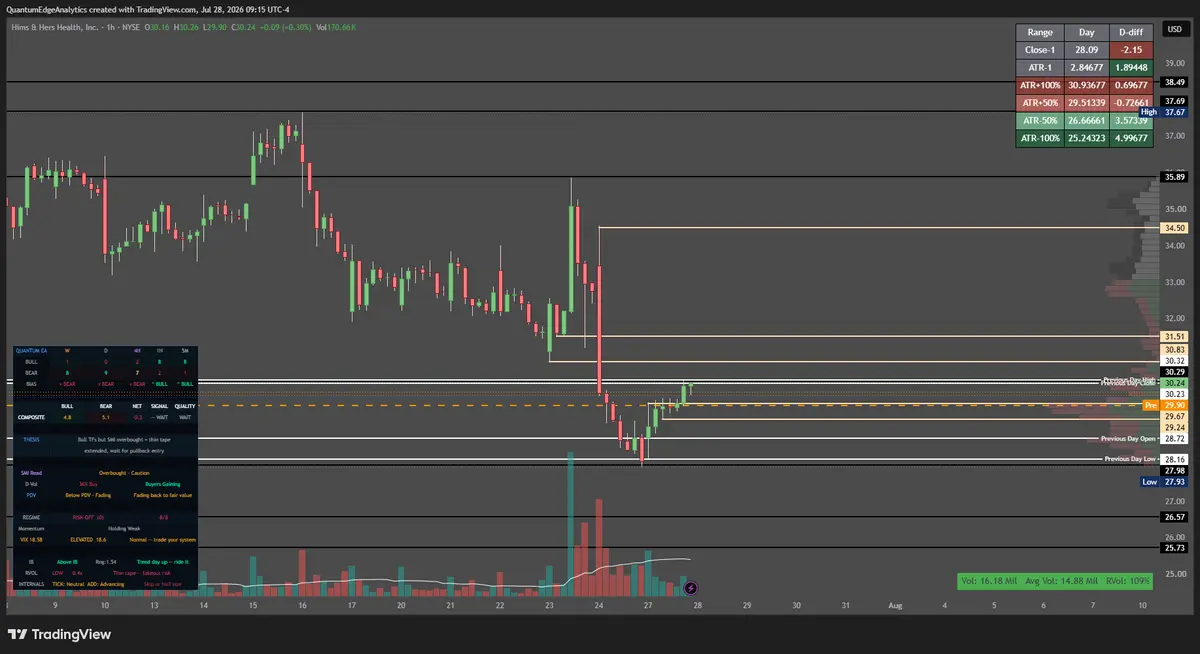The image size is (1200, 654).
Task: Click the Avg Vol: 14.88 Mil readout
Action: click(x=1062, y=580)
